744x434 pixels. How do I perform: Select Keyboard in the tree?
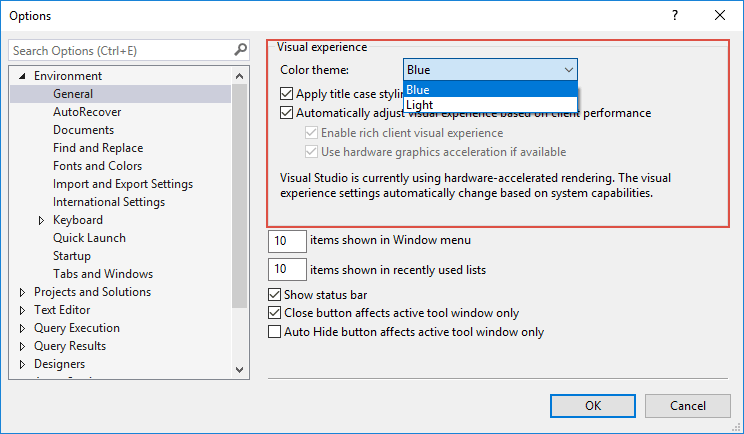coord(78,220)
